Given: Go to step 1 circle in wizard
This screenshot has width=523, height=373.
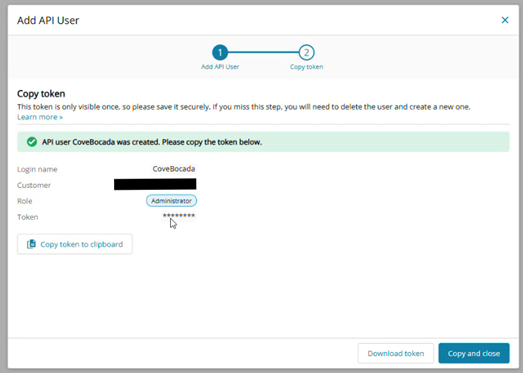Looking at the screenshot, I should 220,52.
